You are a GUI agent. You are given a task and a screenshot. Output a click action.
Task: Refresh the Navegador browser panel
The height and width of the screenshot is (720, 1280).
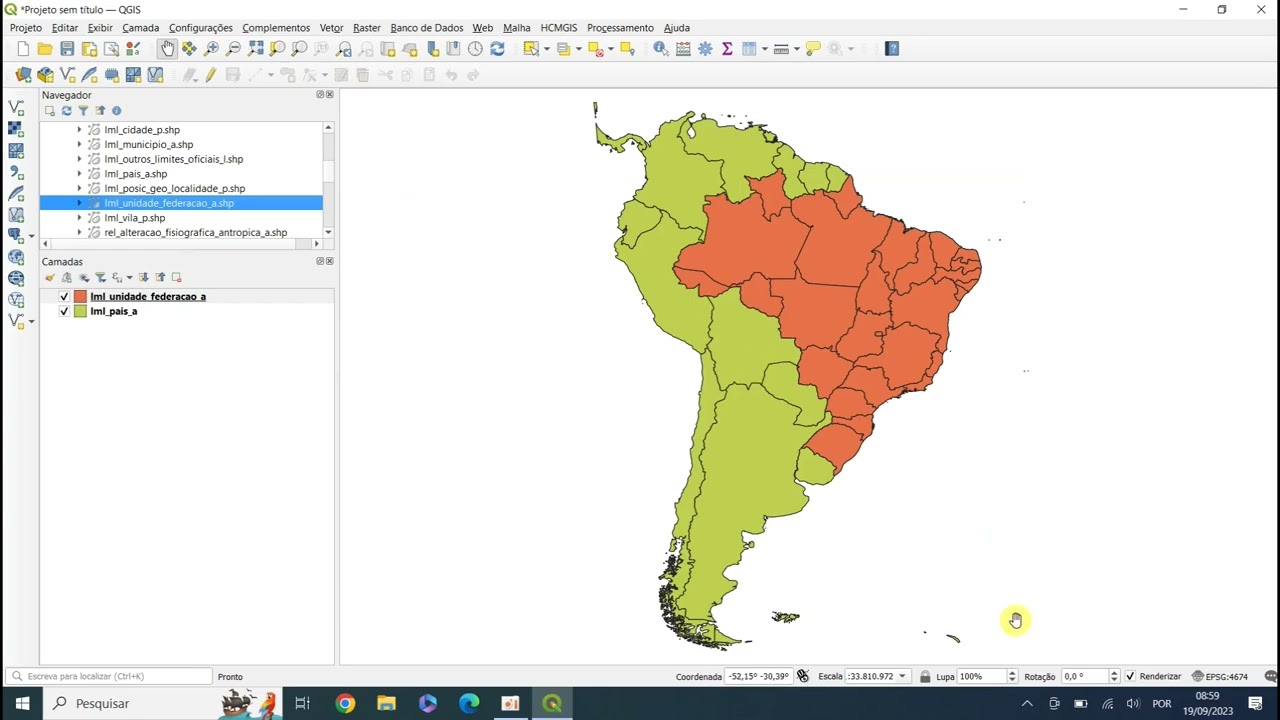(x=66, y=111)
